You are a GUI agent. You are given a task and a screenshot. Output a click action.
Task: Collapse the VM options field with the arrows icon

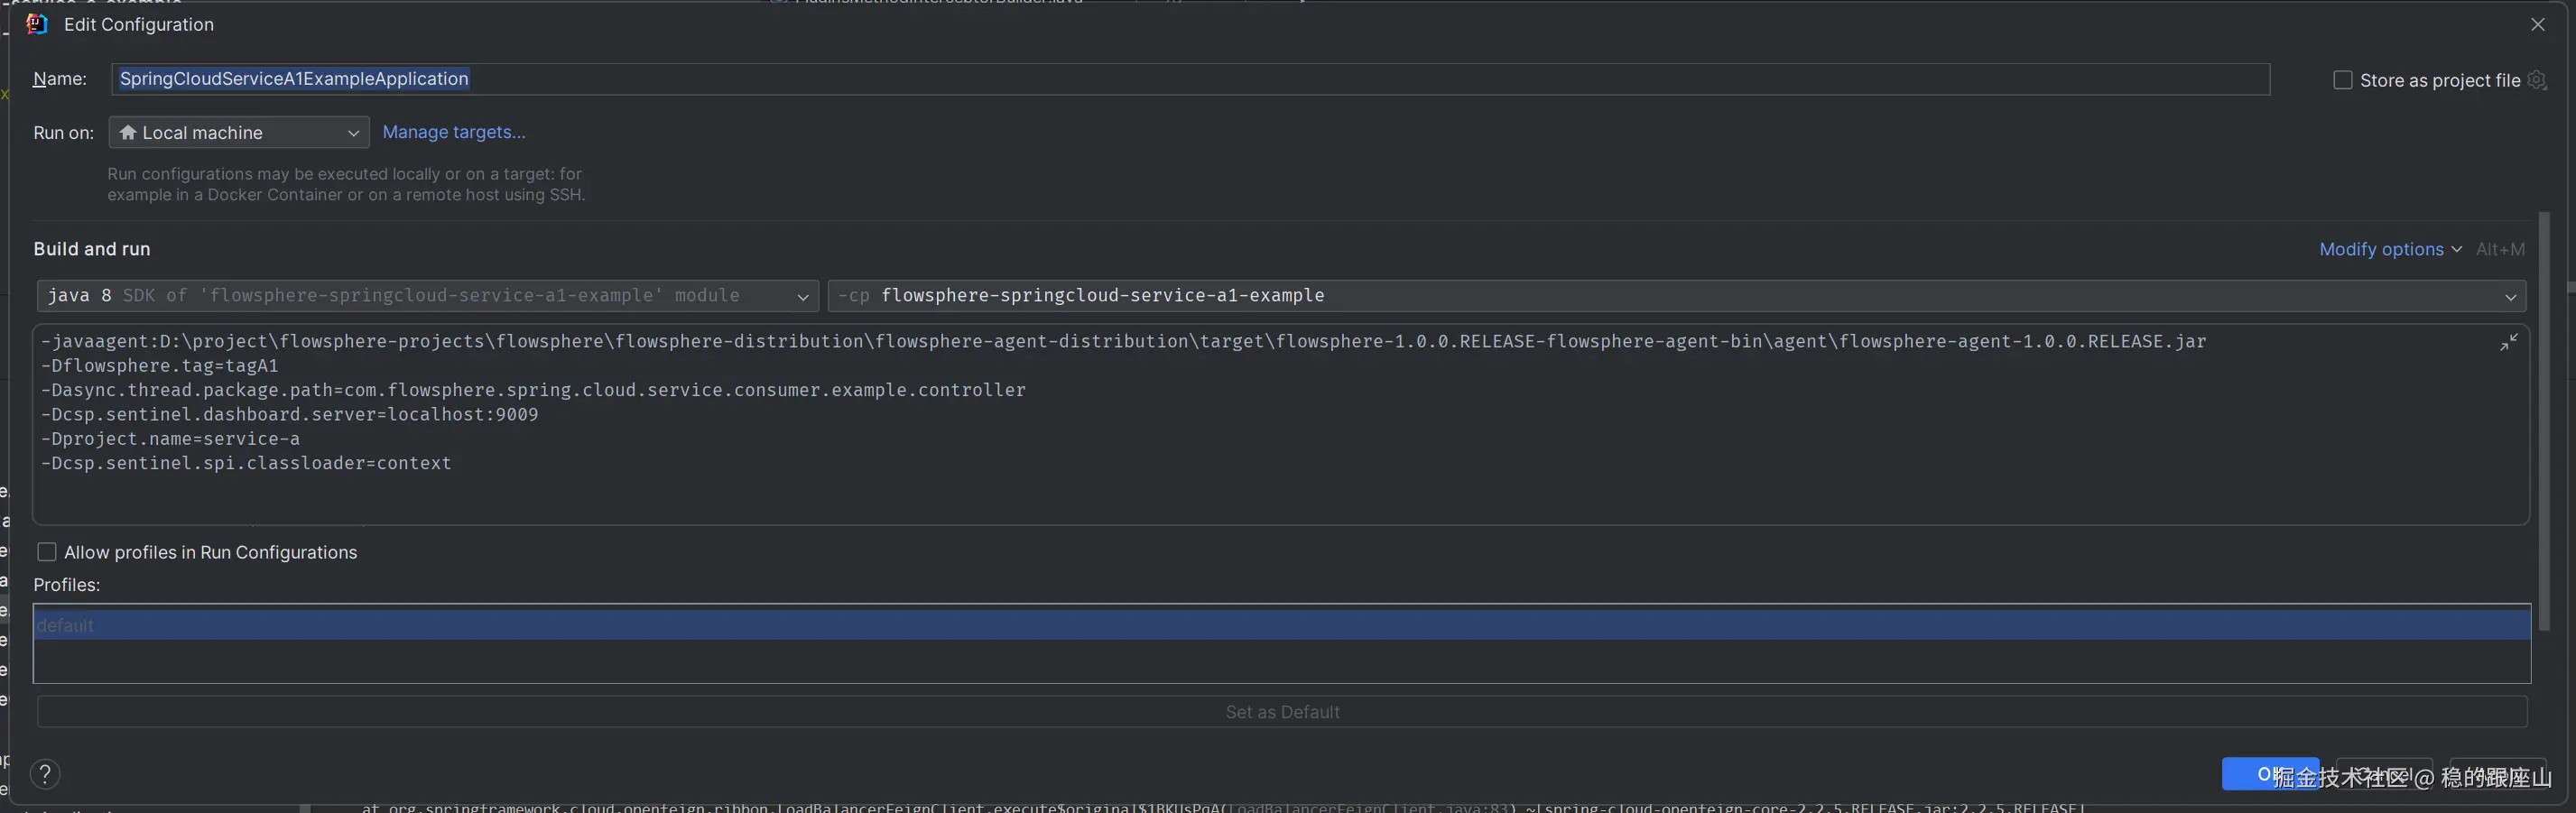pos(2508,343)
